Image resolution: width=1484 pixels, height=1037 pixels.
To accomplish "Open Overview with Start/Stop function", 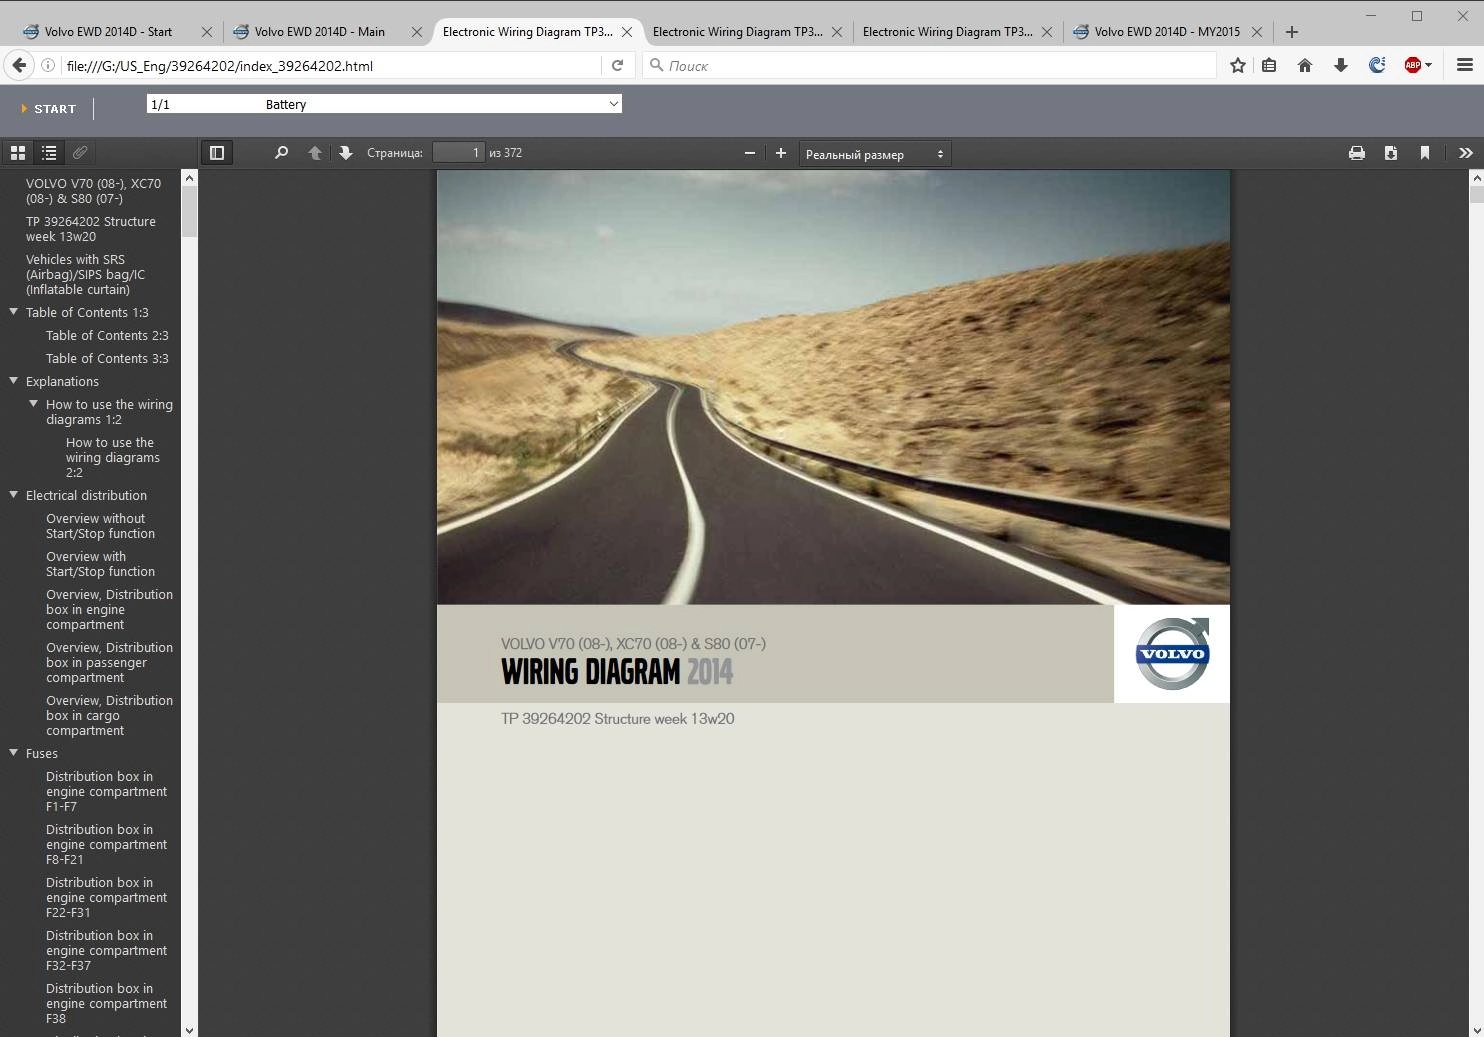I will pyautogui.click(x=100, y=564).
